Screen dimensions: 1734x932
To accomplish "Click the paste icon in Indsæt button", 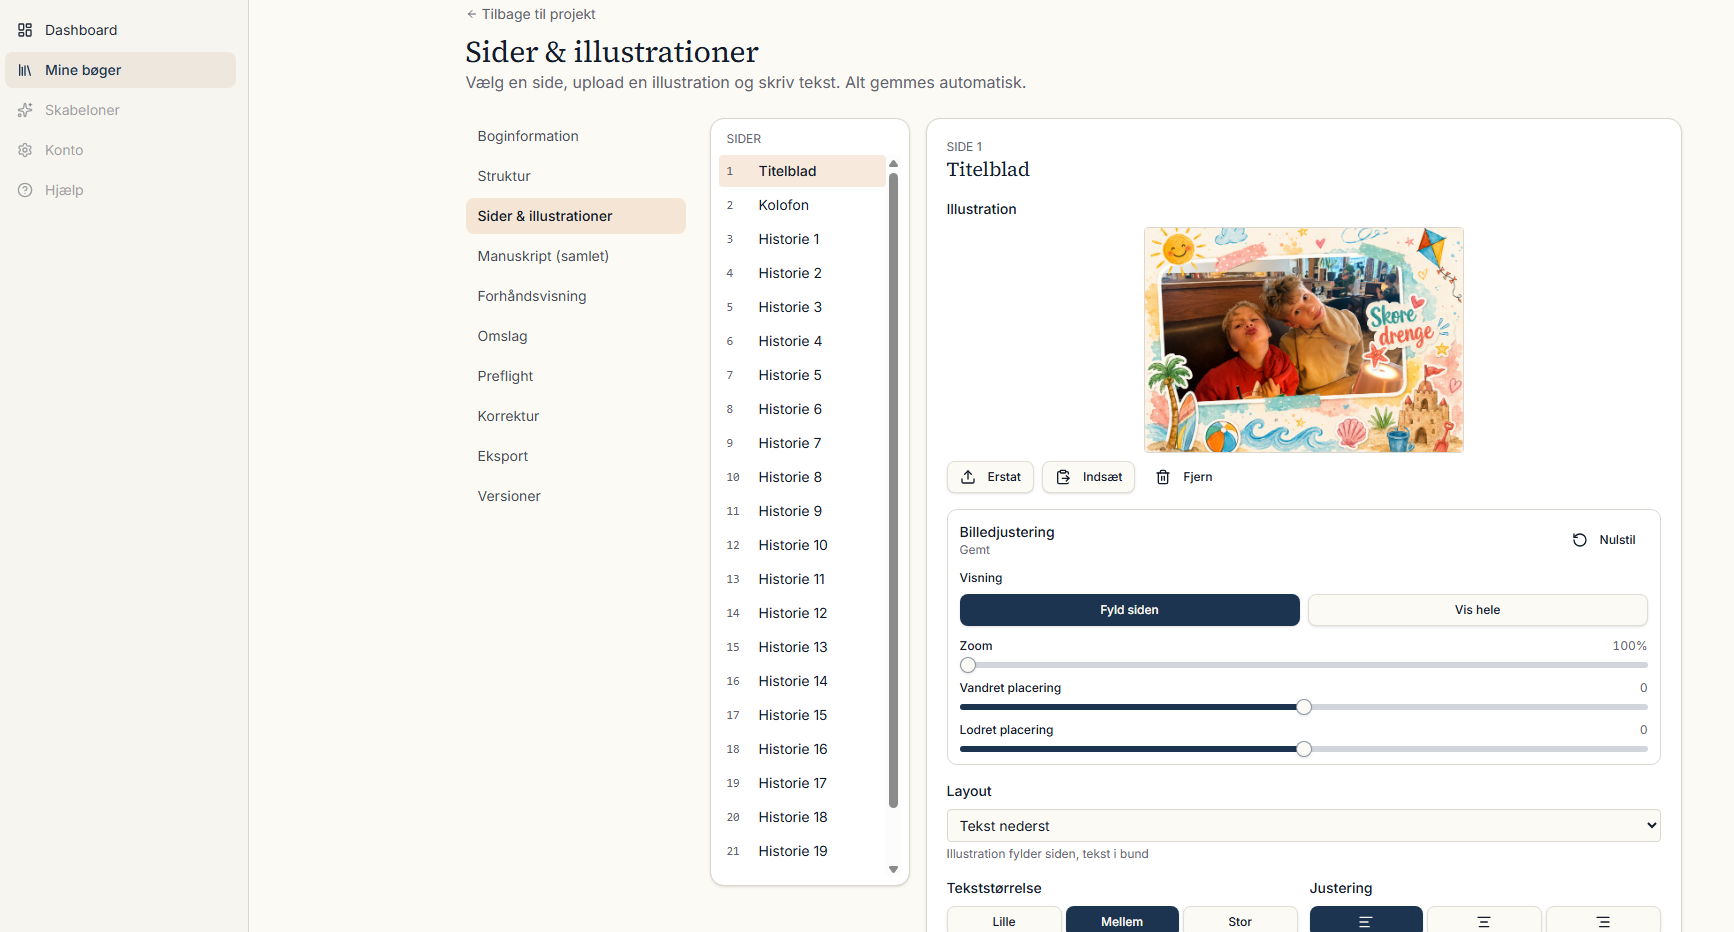I will [1063, 477].
